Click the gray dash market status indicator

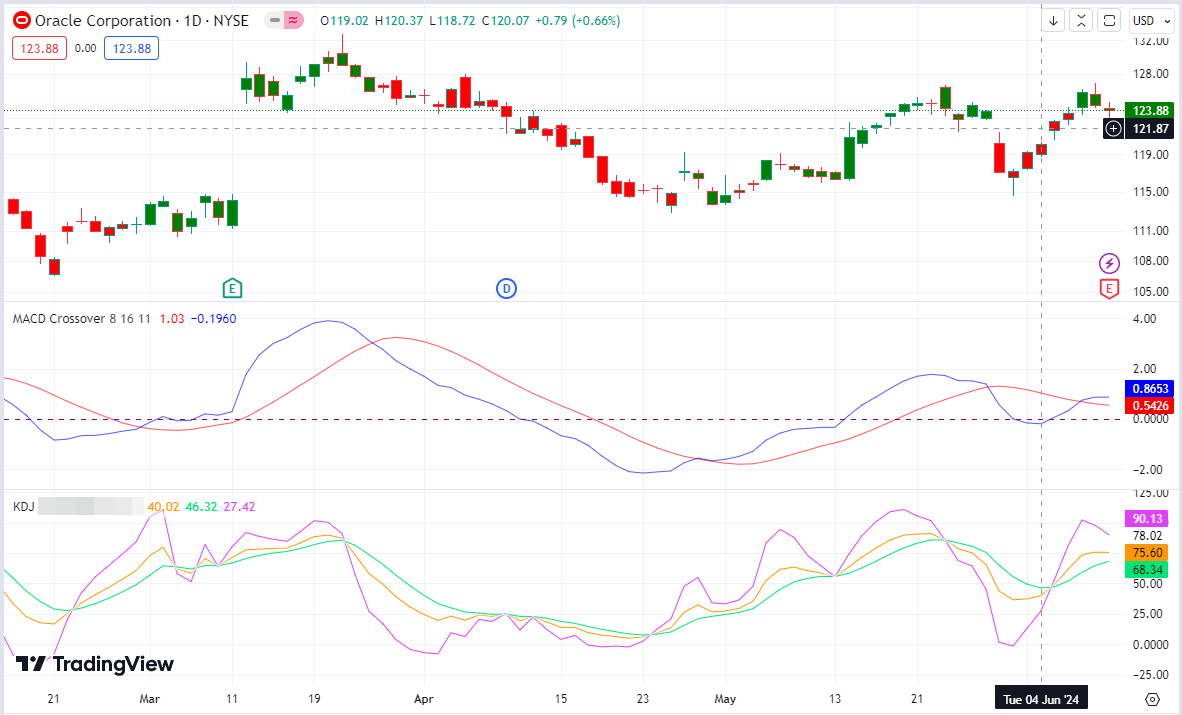(x=274, y=20)
